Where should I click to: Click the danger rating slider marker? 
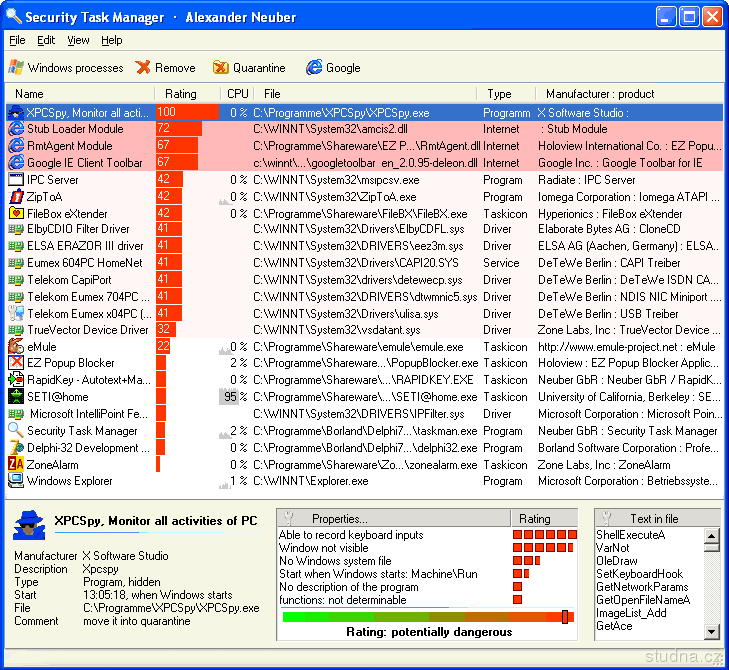tap(566, 617)
